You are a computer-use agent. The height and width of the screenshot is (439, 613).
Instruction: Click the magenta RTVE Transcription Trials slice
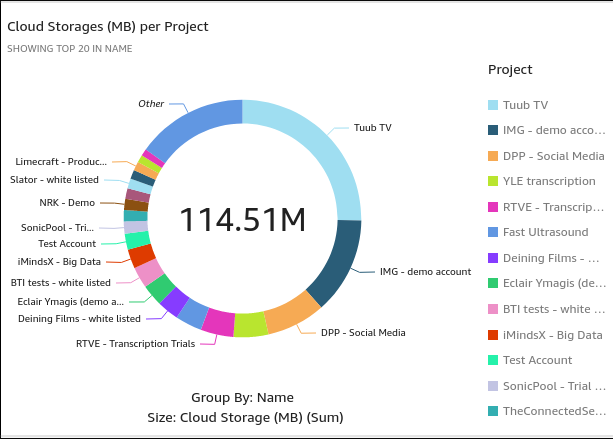click(x=219, y=322)
